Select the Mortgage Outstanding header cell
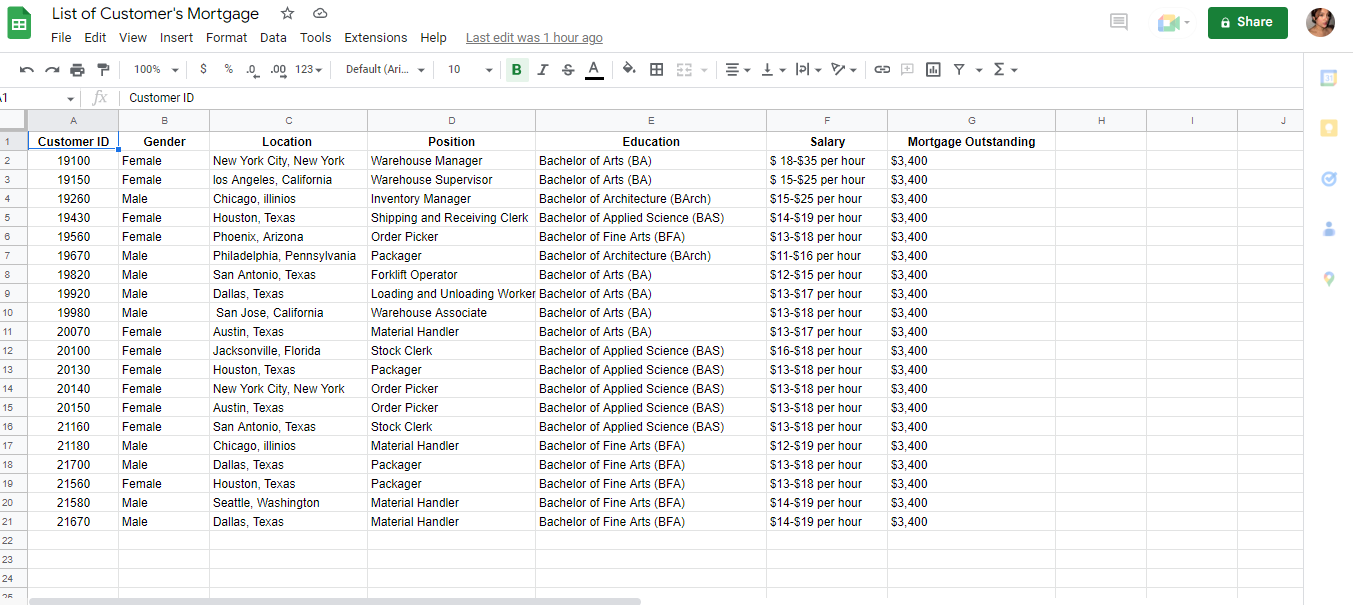 [971, 142]
